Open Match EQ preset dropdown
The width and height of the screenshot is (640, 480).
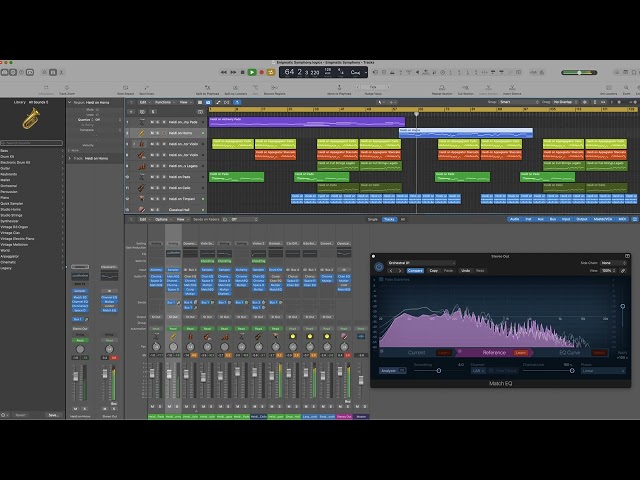click(421, 263)
